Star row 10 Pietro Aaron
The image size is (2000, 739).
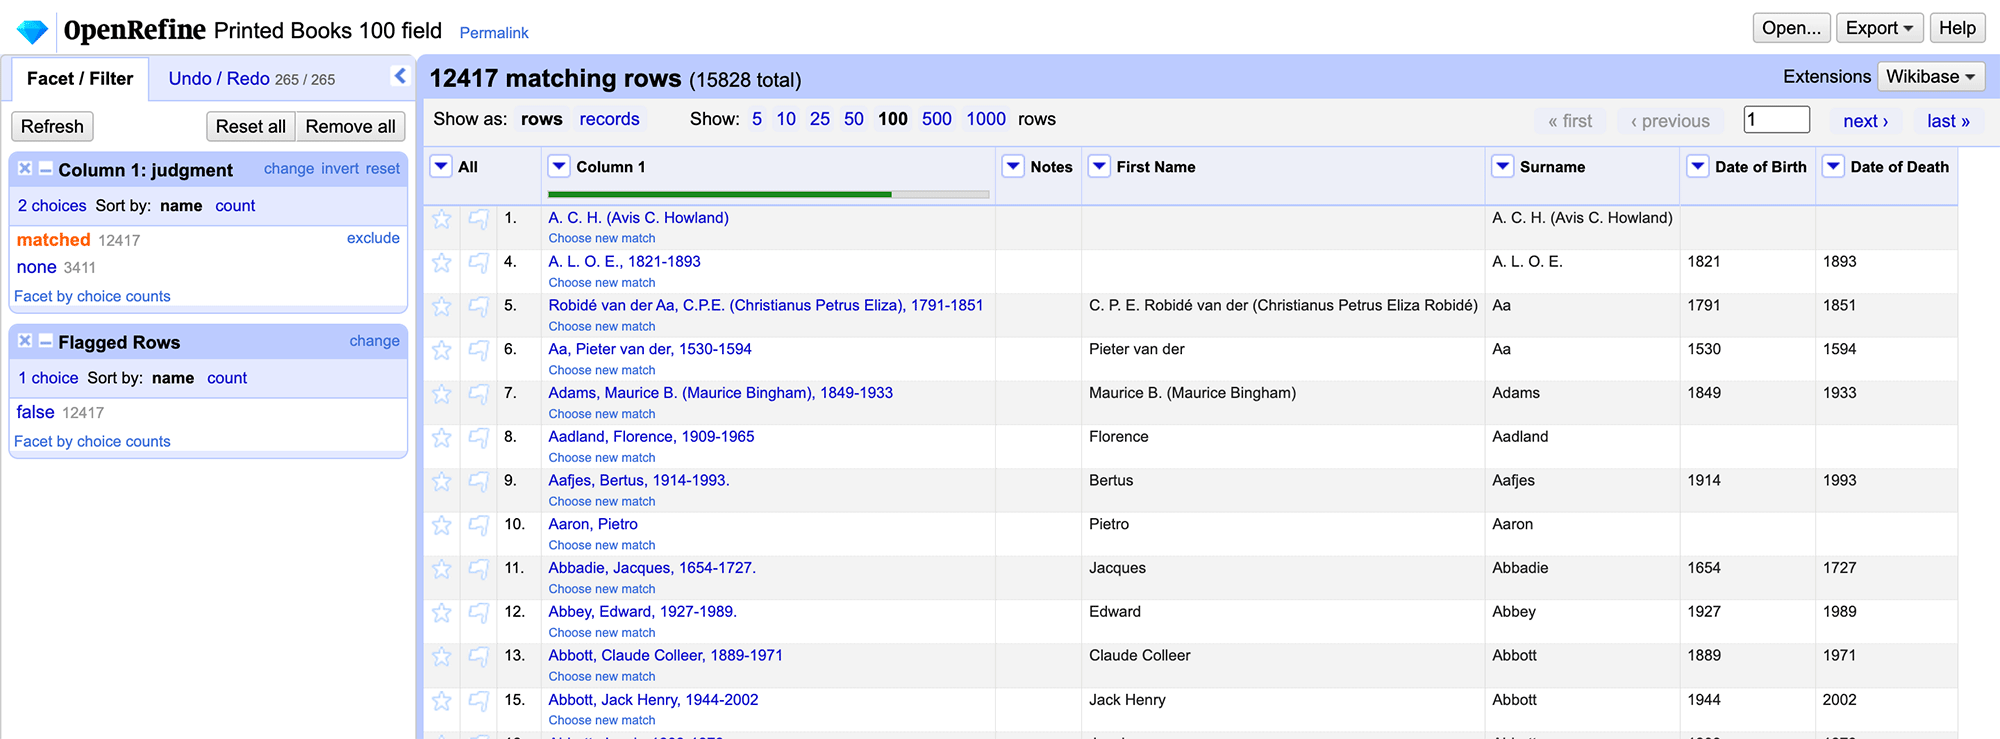click(441, 526)
